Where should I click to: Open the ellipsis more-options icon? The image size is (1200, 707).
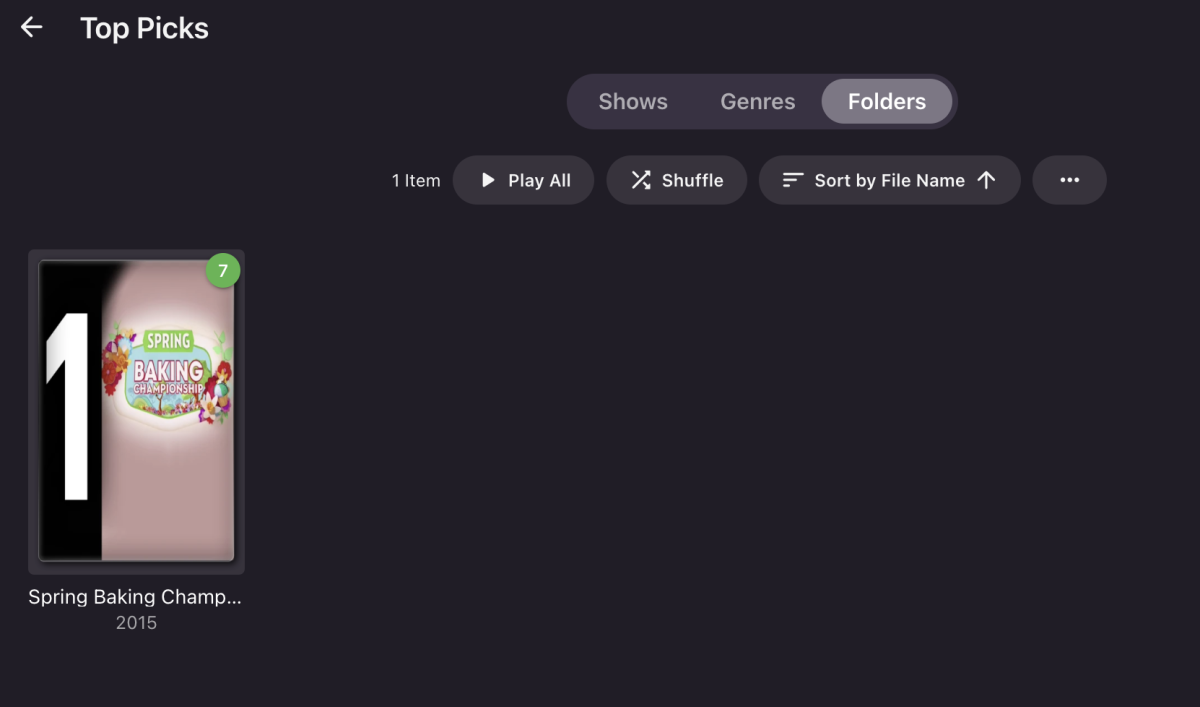(x=1069, y=180)
